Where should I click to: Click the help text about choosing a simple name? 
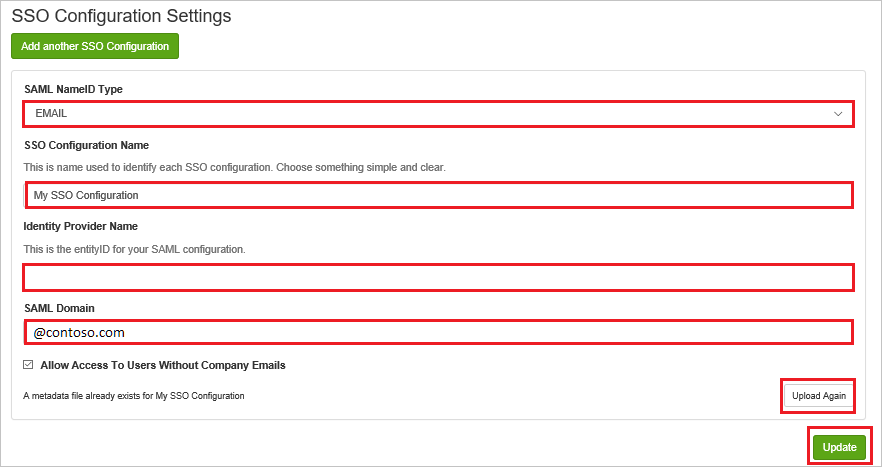coord(235,168)
